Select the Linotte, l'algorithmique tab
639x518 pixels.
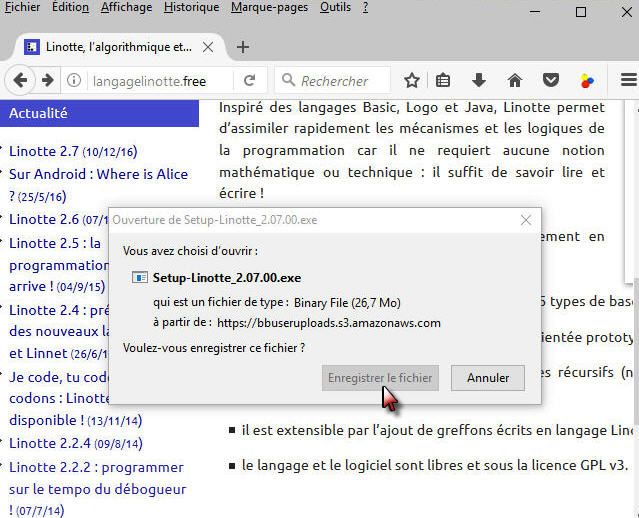pyautogui.click(x=118, y=47)
